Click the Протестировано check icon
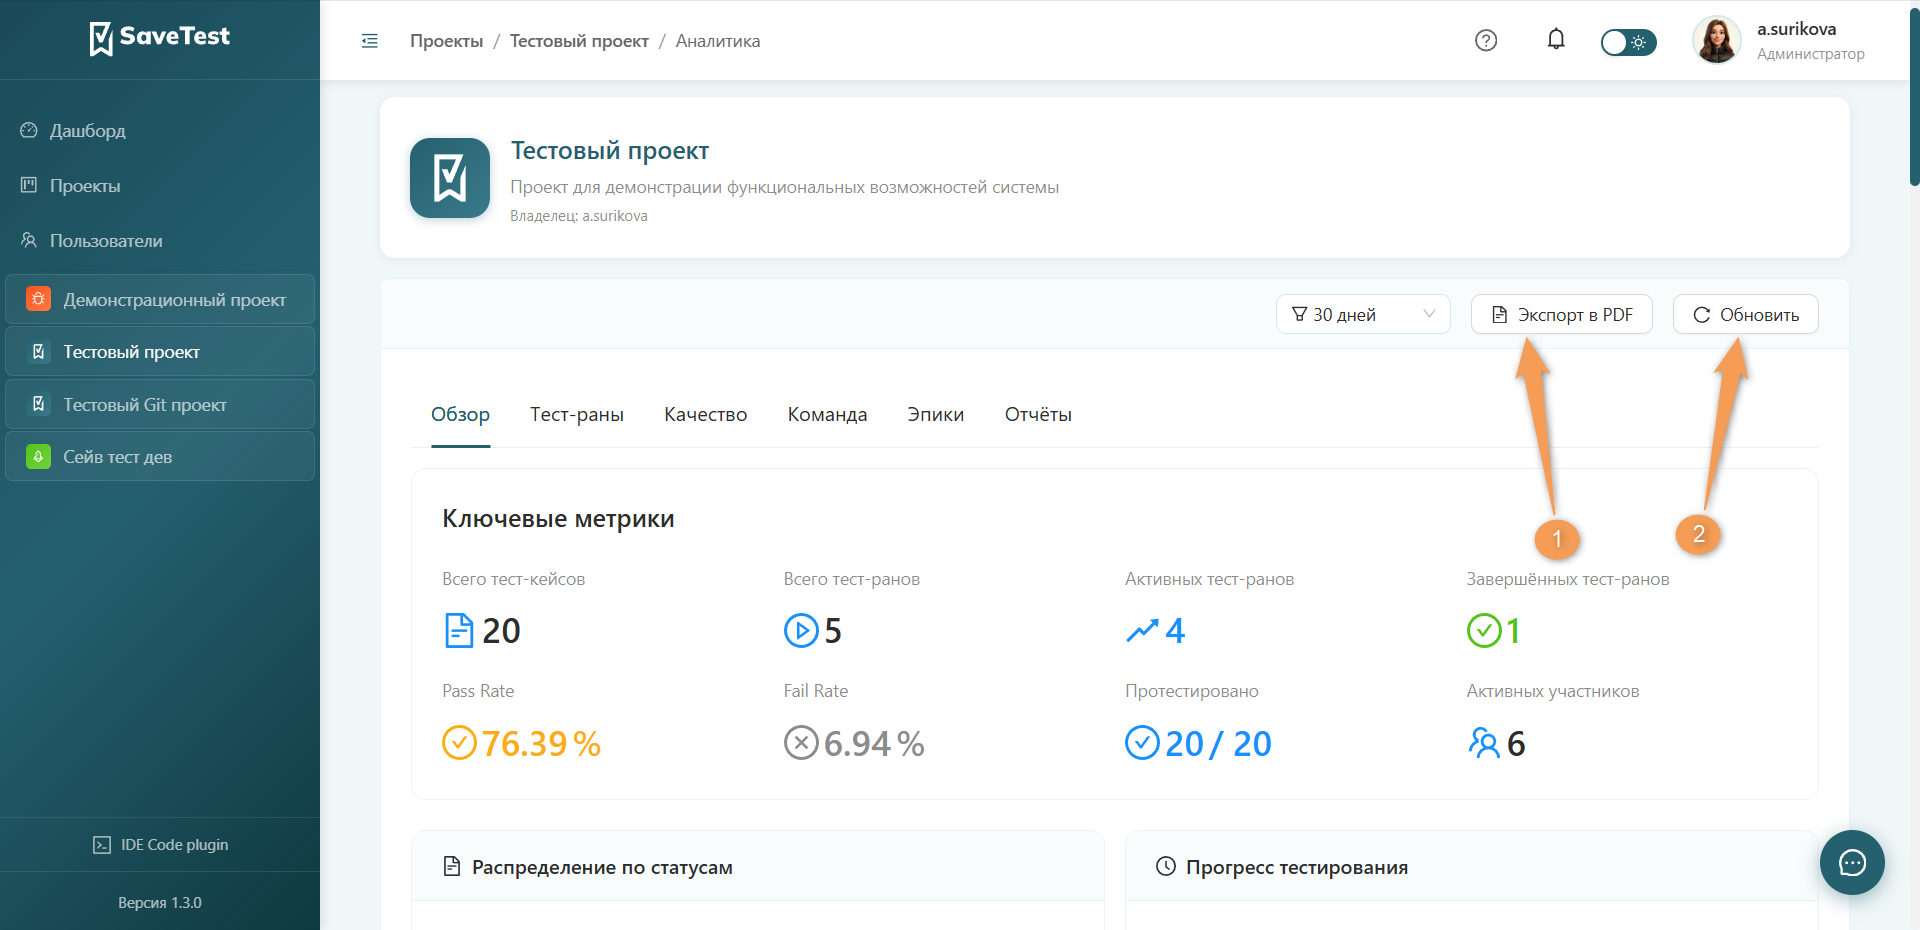The height and width of the screenshot is (930, 1920). point(1142,743)
